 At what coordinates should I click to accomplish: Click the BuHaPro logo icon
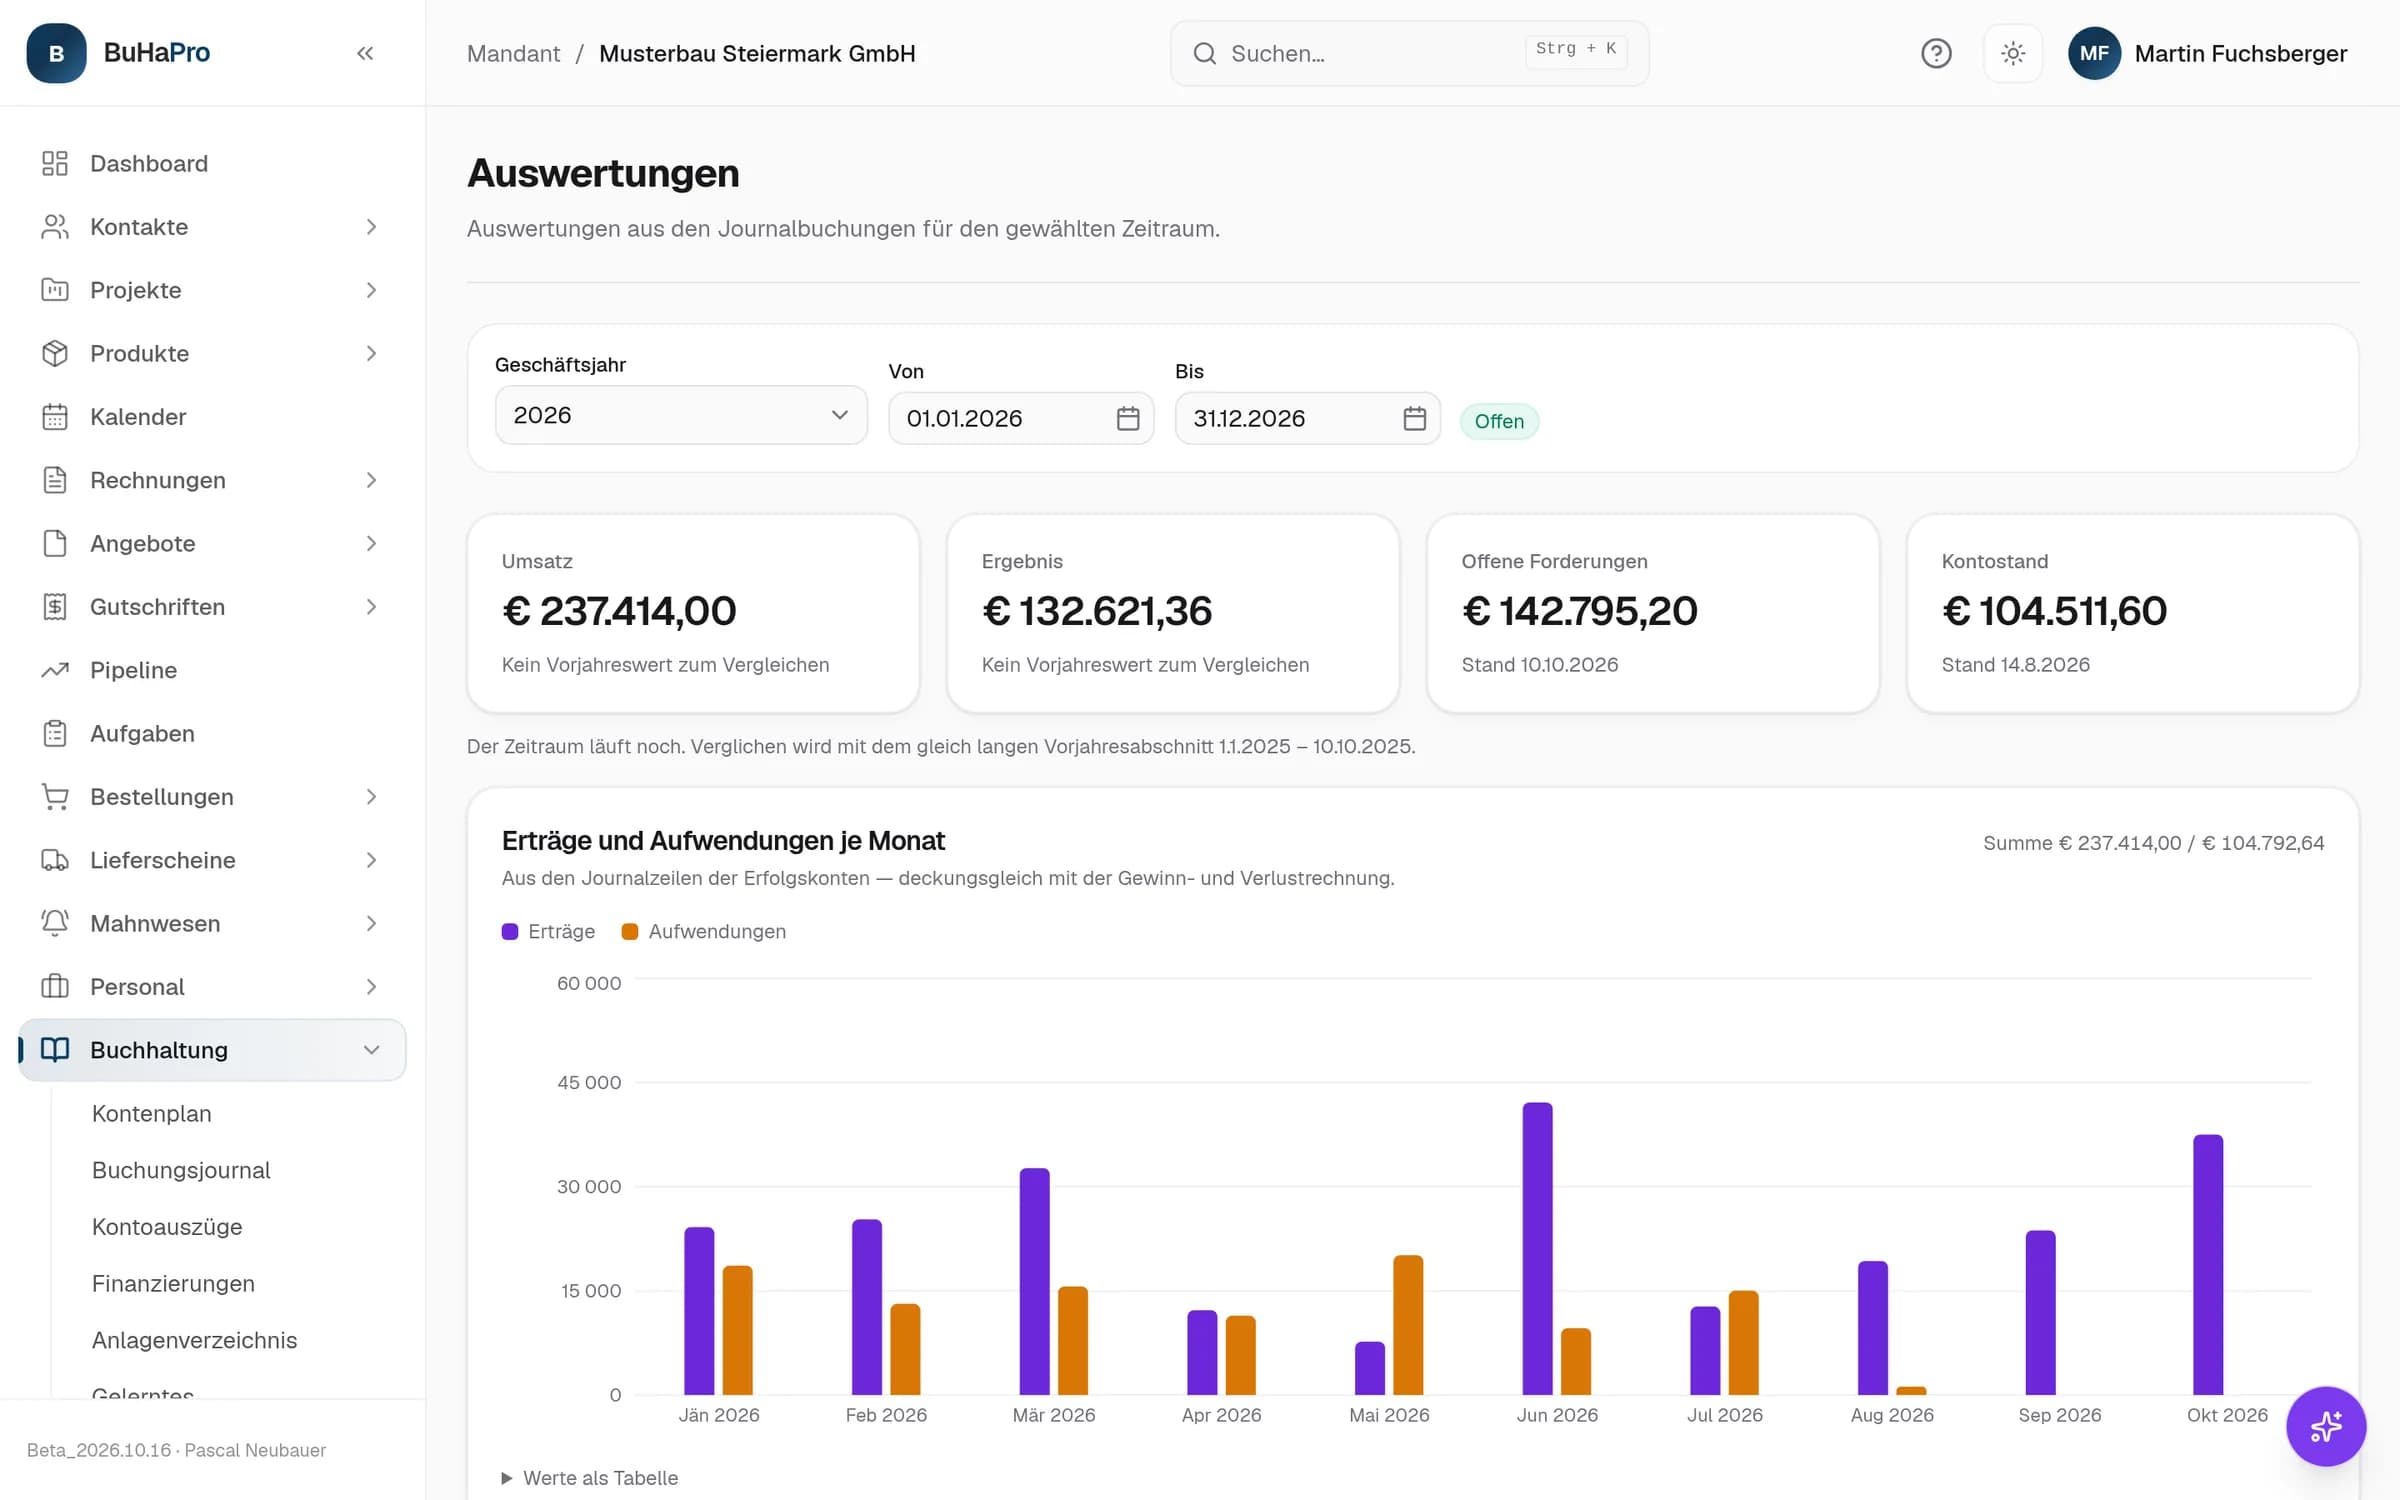[56, 53]
